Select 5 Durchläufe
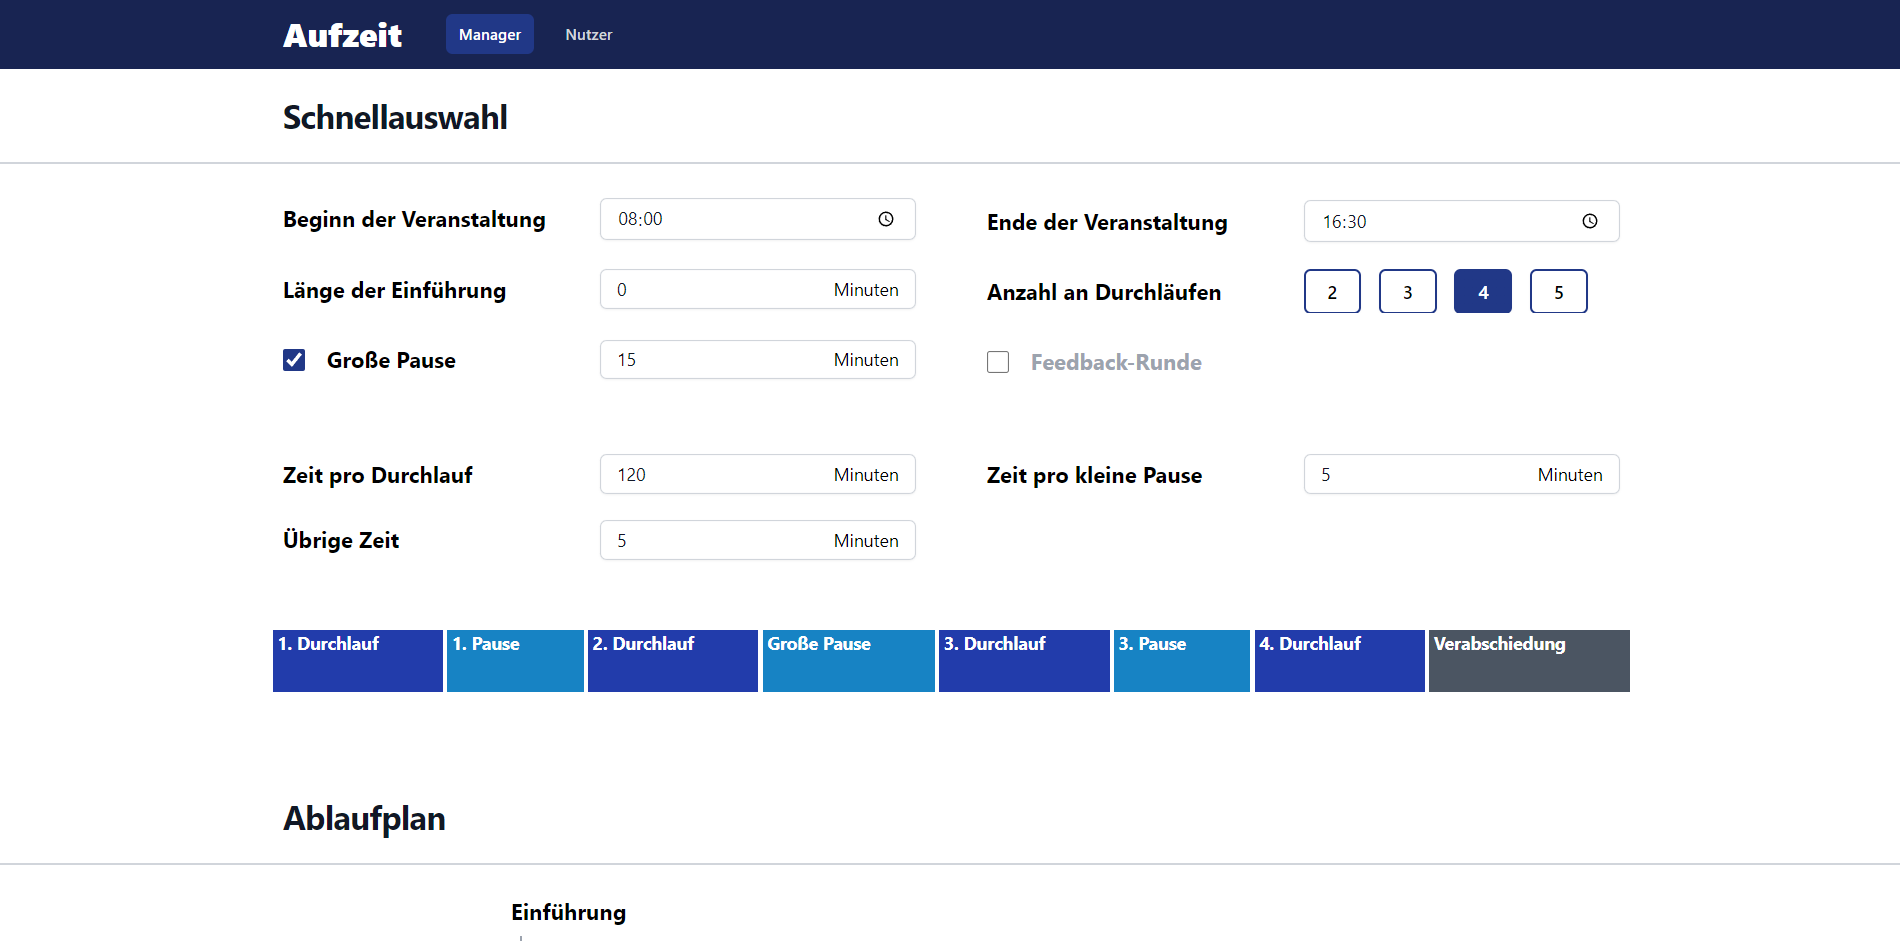This screenshot has width=1900, height=941. pos(1558,291)
